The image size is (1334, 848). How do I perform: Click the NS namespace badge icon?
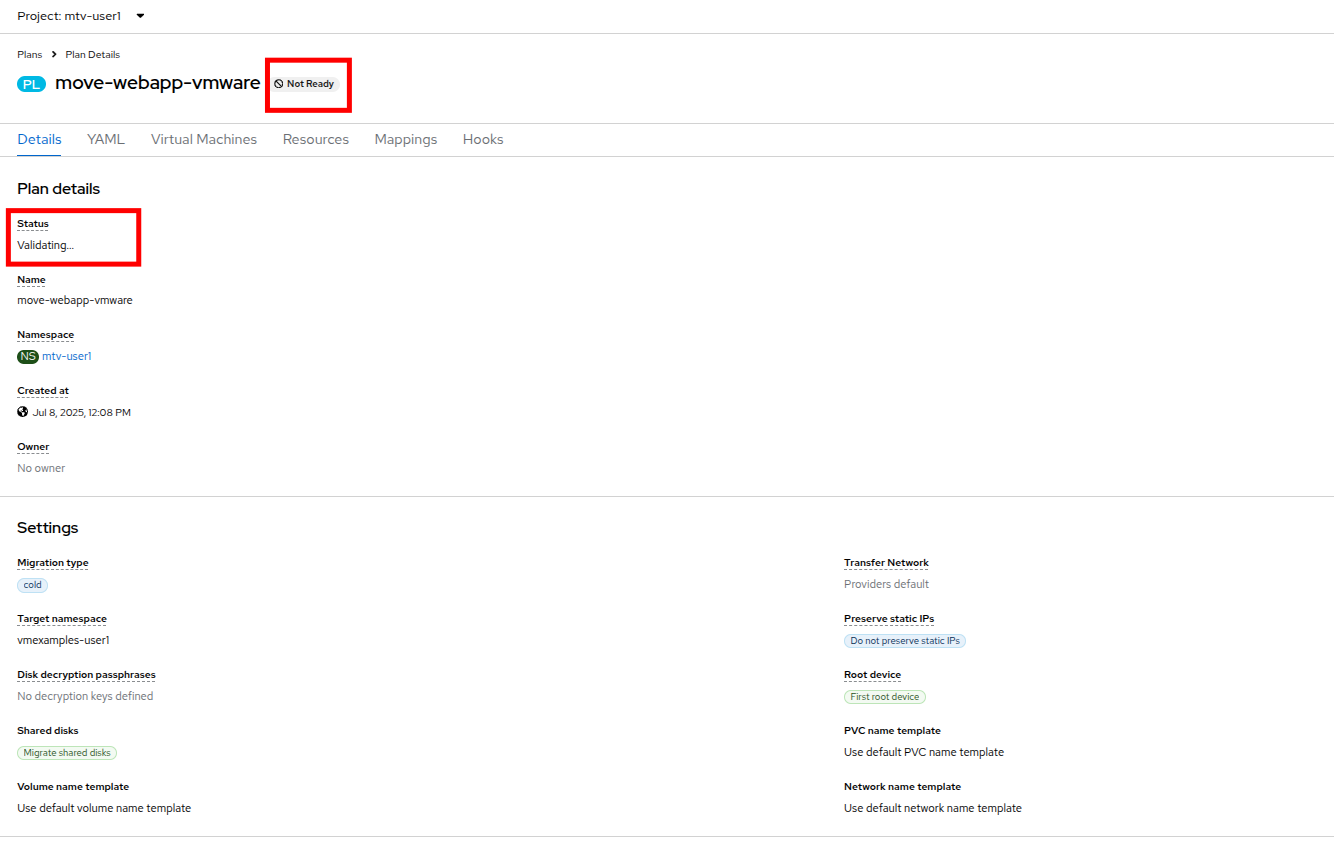click(28, 356)
